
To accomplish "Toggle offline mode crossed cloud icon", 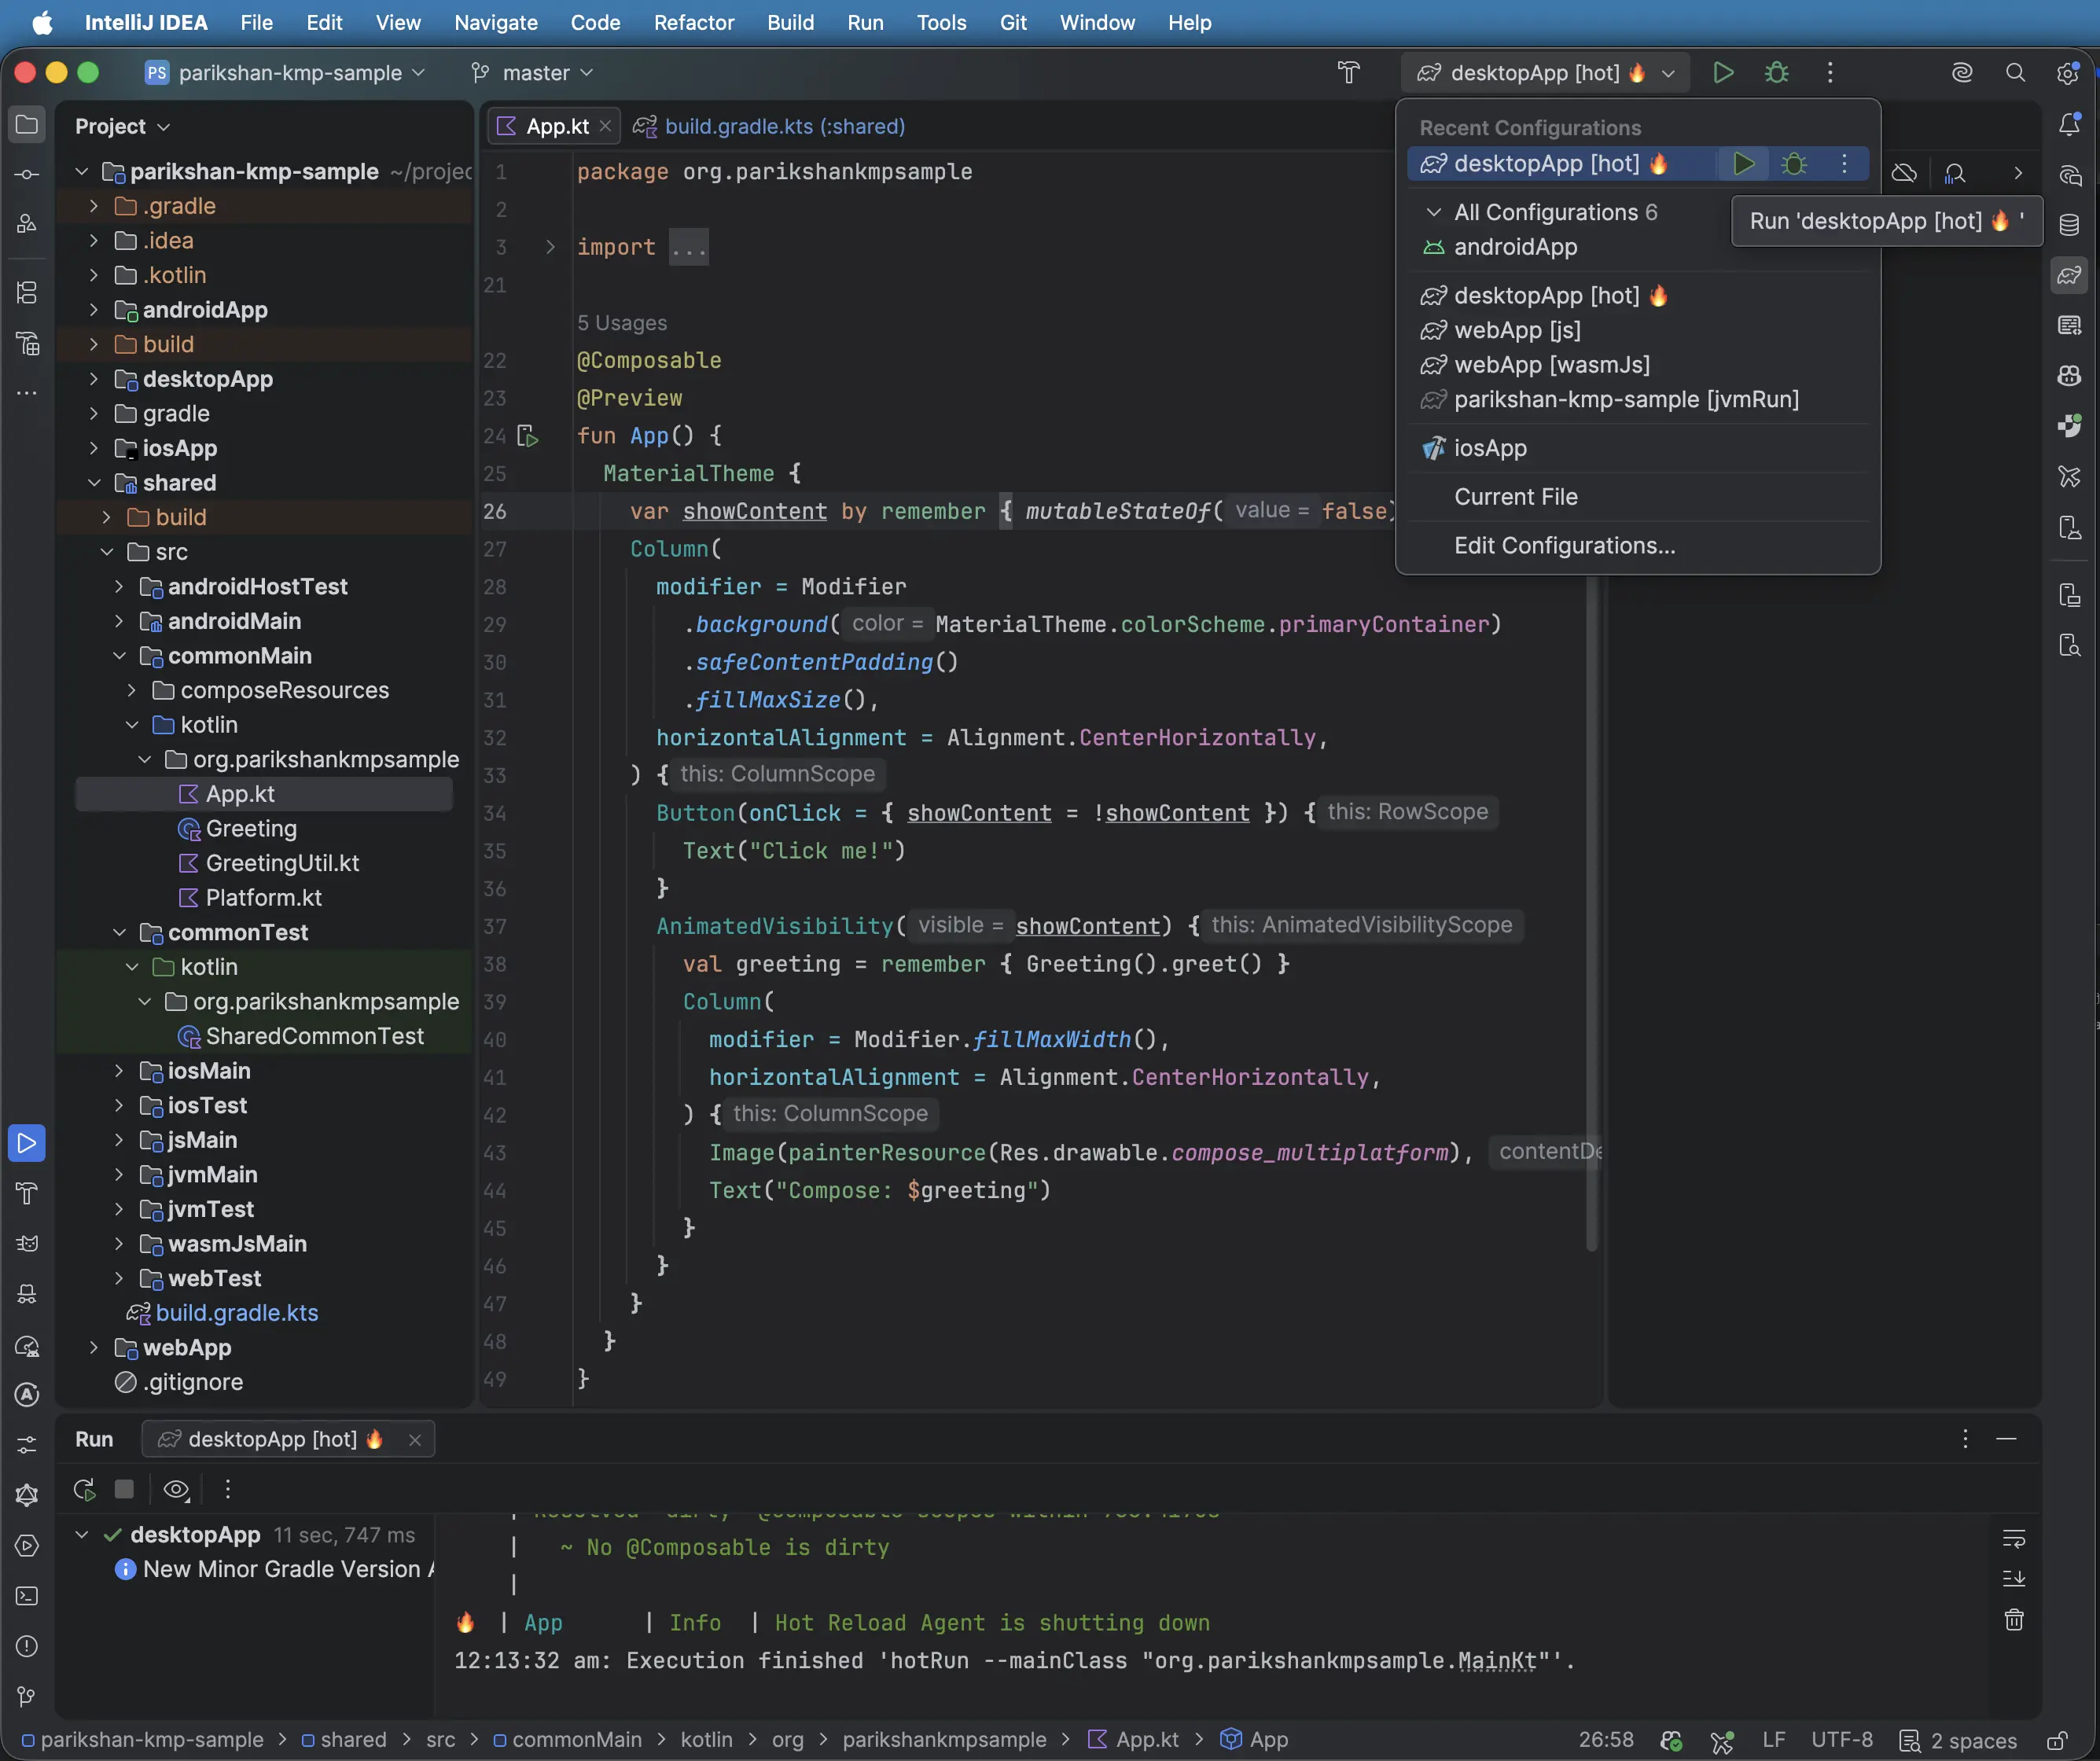I will pos(1904,173).
